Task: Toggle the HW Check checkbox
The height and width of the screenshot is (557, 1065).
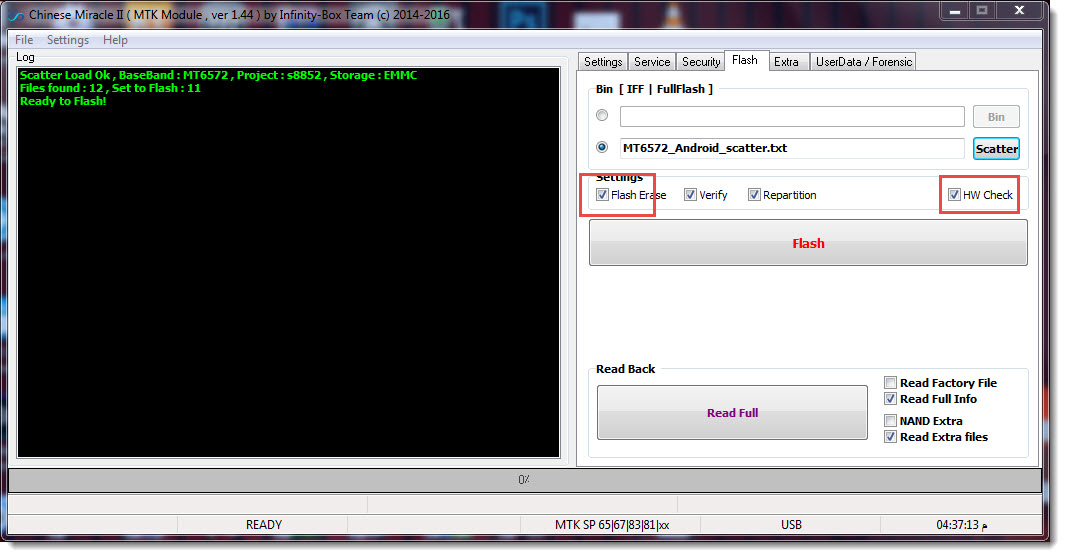Action: (x=954, y=195)
